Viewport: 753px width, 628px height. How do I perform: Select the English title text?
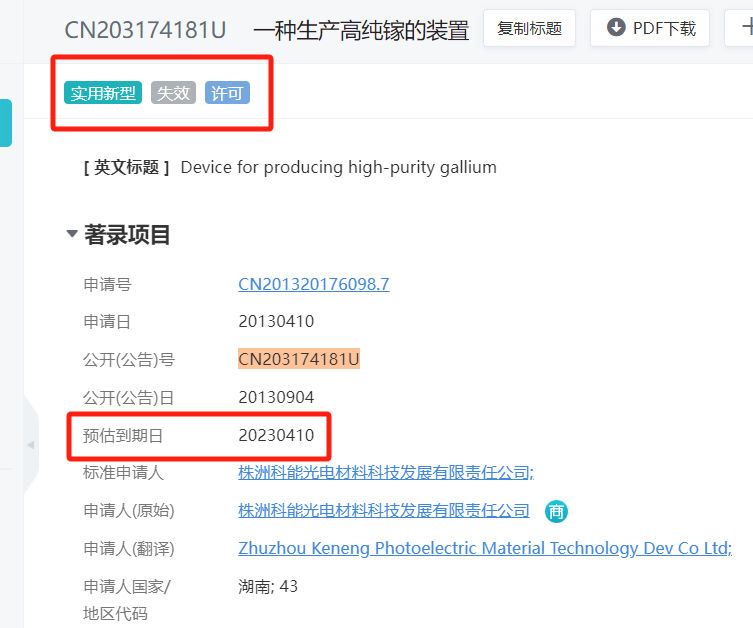(x=339, y=168)
